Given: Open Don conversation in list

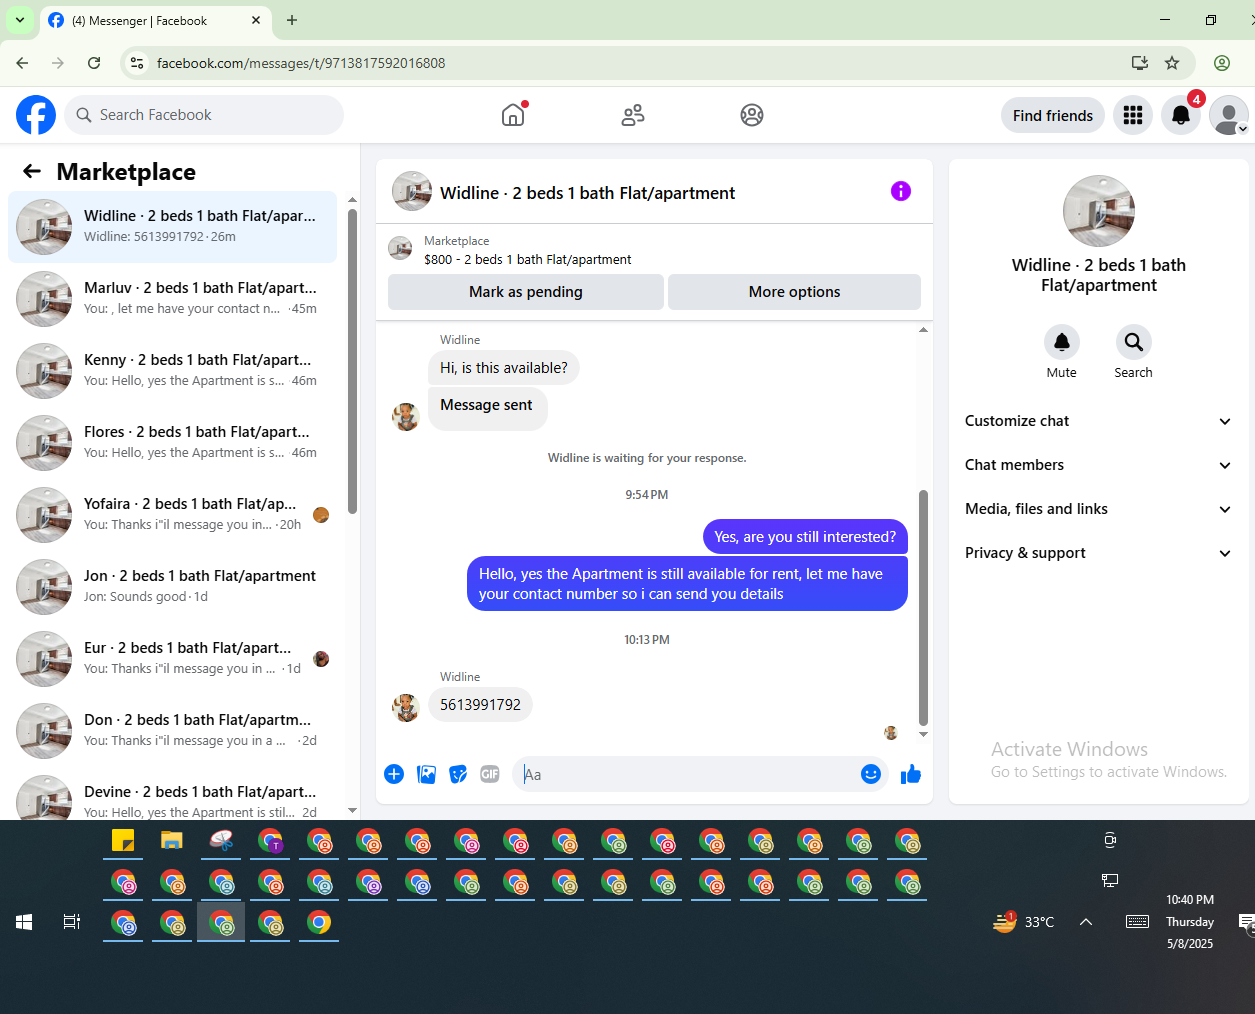Looking at the screenshot, I should 173,731.
